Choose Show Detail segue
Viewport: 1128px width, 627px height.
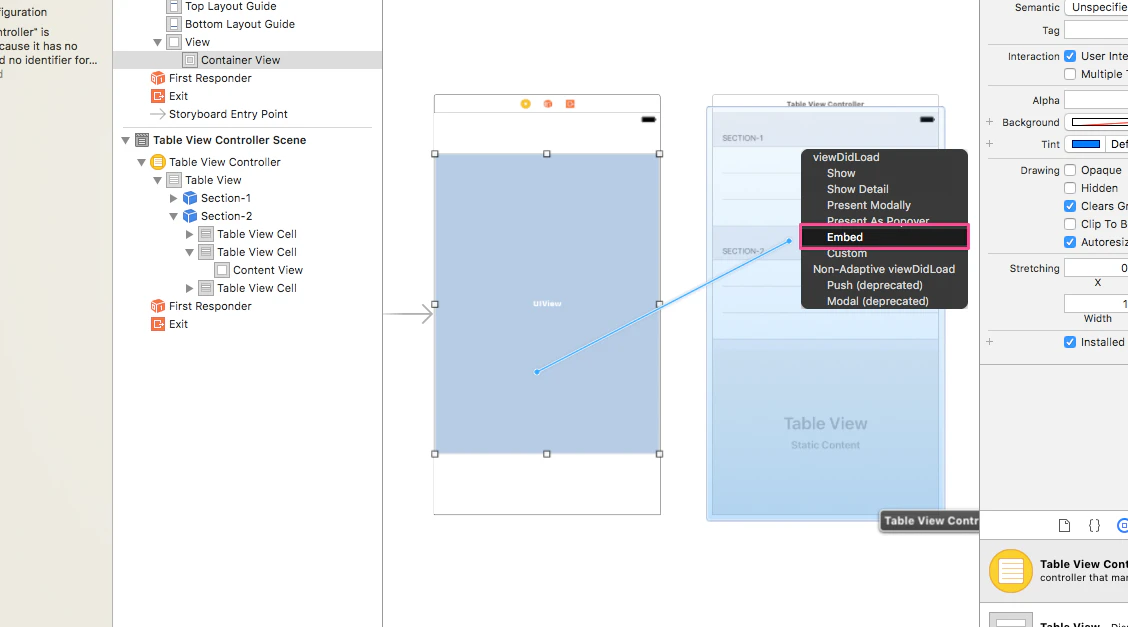coord(858,189)
